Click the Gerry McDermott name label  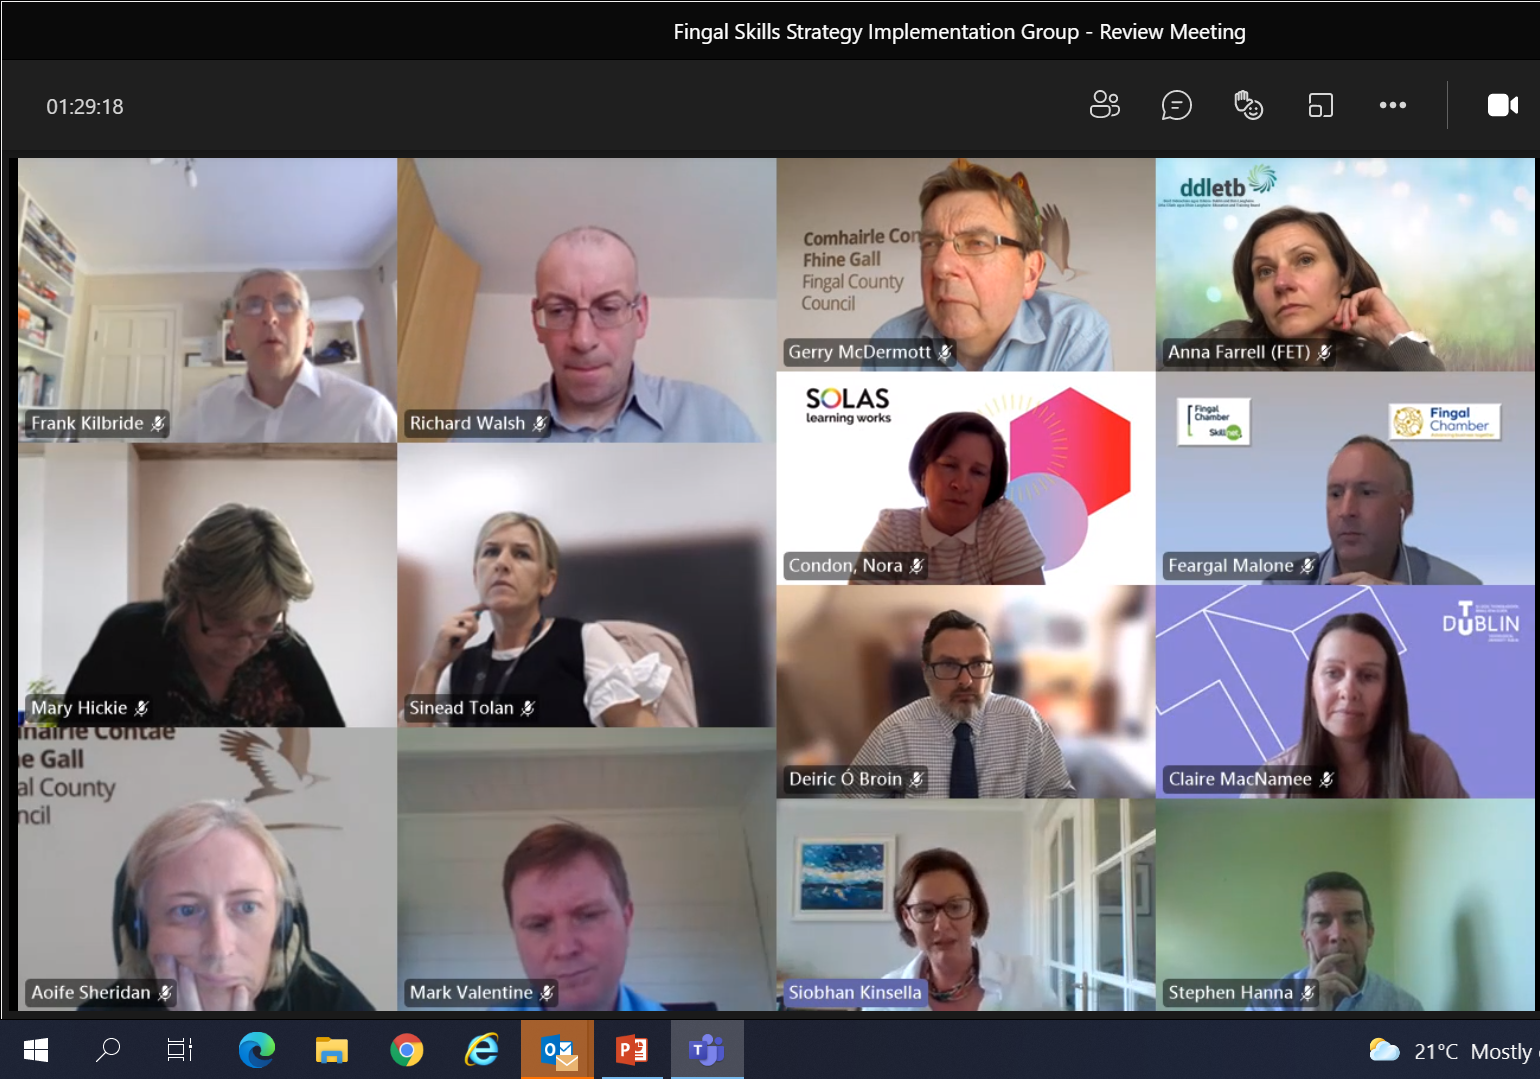click(859, 352)
